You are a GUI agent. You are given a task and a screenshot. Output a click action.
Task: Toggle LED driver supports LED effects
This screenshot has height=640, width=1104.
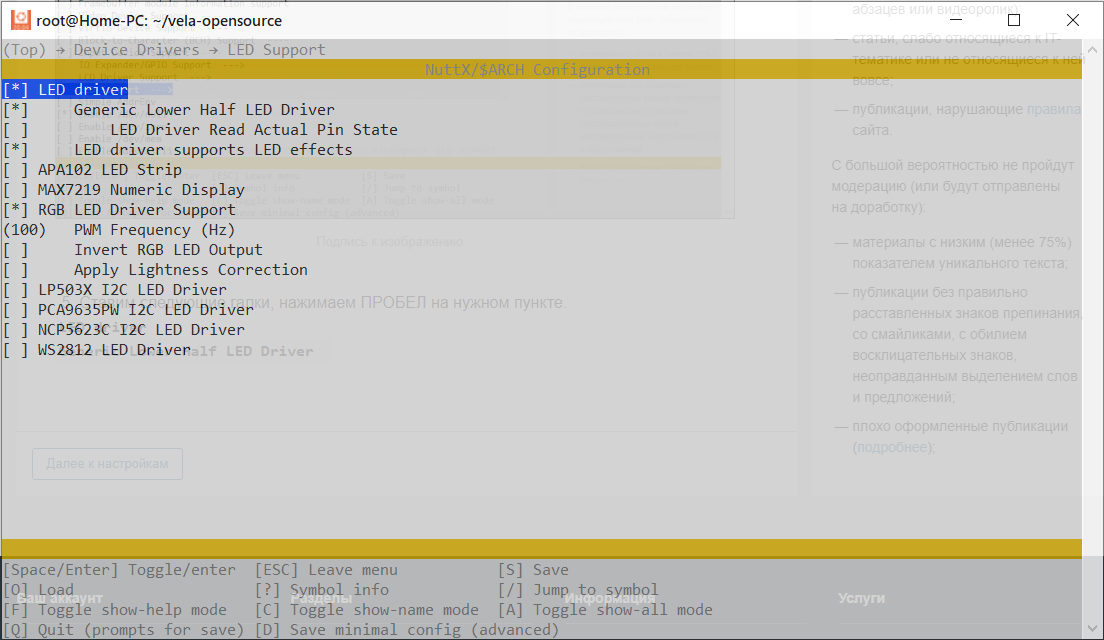(15, 150)
